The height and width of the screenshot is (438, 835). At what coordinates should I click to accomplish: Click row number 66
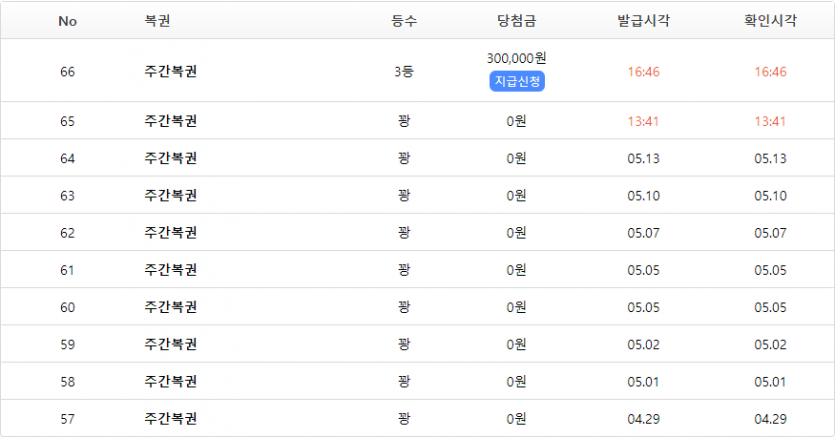pos(68,72)
